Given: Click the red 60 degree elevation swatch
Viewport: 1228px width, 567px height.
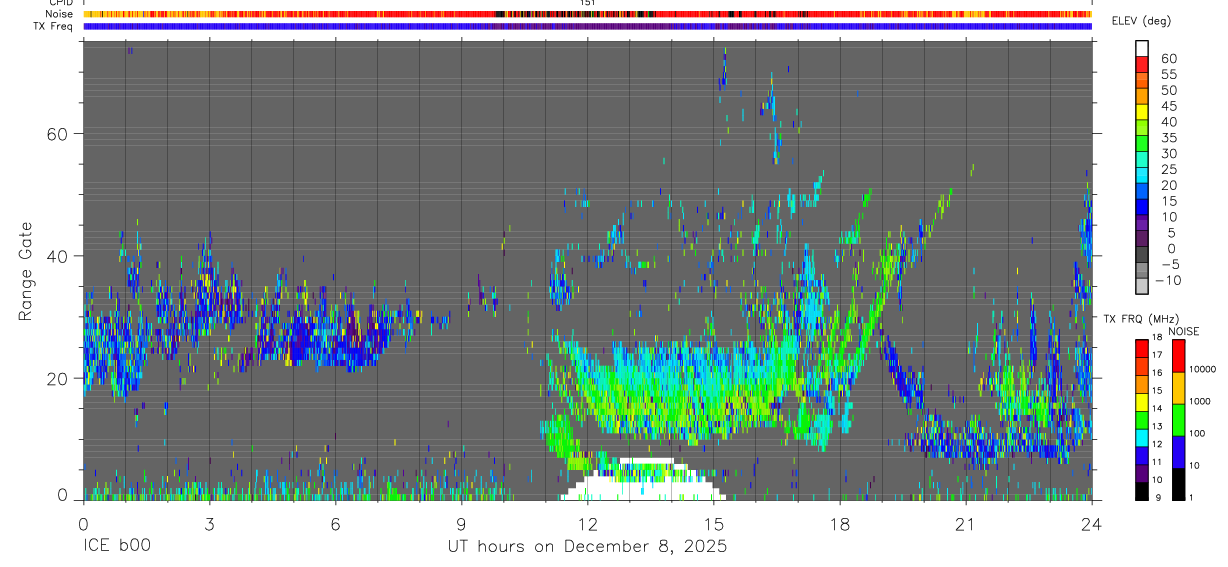Looking at the screenshot, I should [1142, 62].
